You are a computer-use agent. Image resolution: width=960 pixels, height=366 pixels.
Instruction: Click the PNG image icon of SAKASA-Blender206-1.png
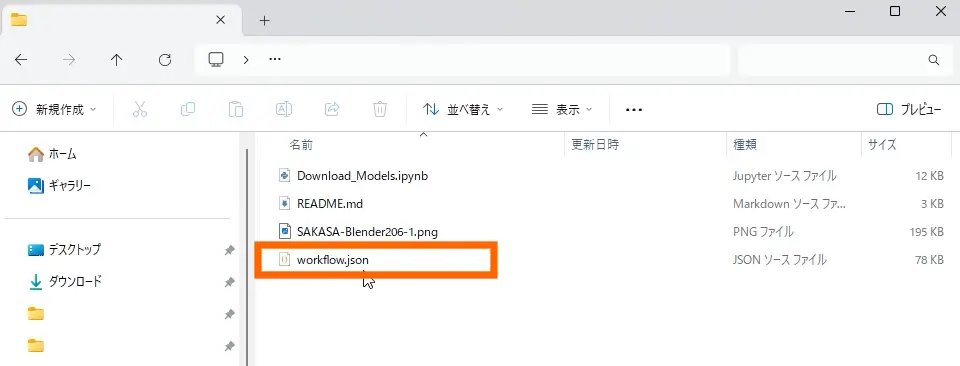click(x=284, y=231)
